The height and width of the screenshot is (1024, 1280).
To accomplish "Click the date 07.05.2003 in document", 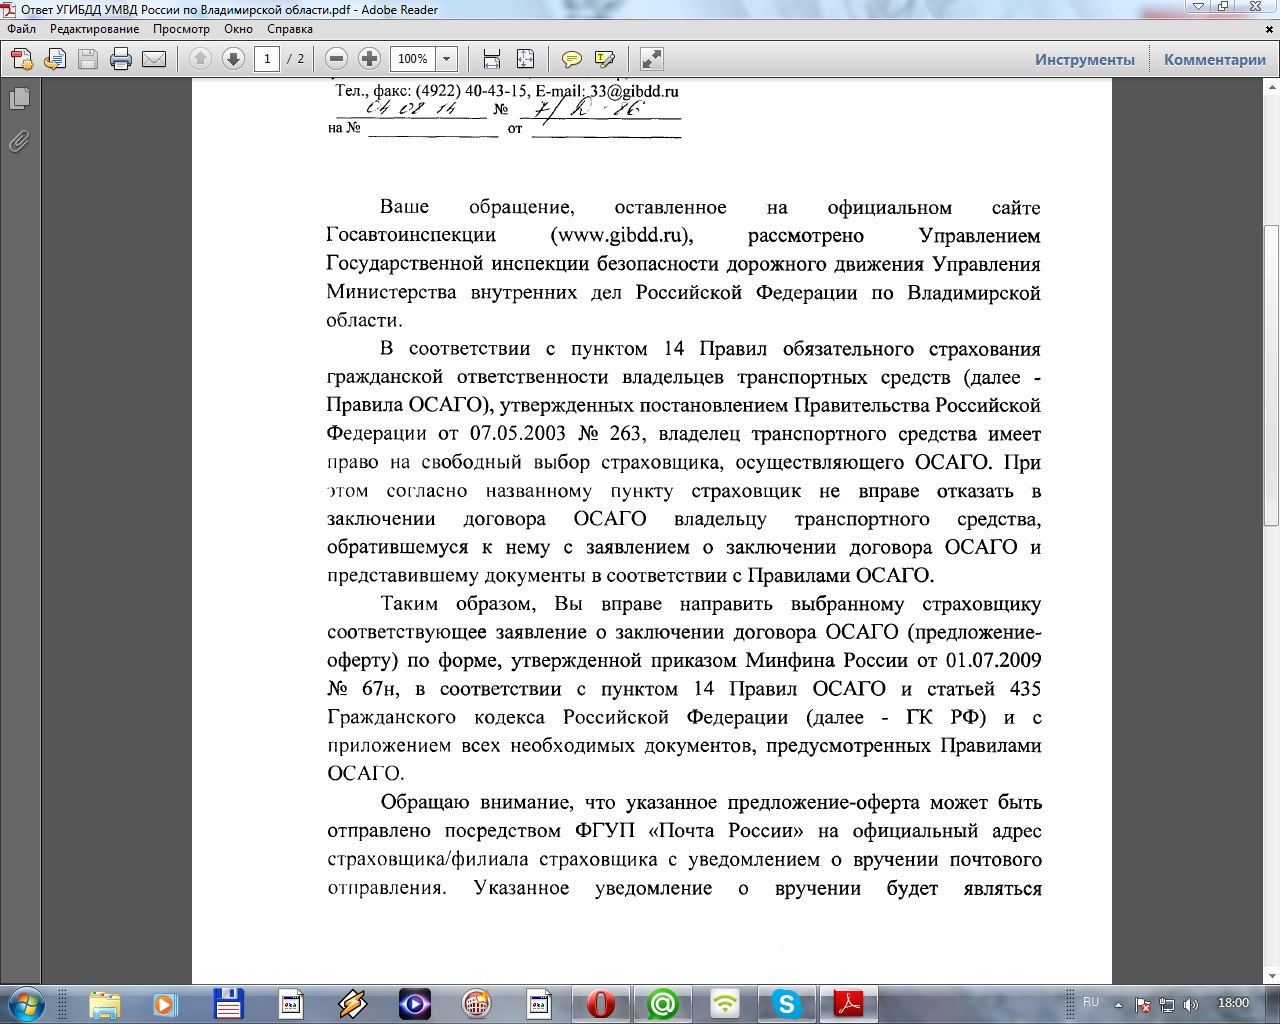I will click(518, 434).
